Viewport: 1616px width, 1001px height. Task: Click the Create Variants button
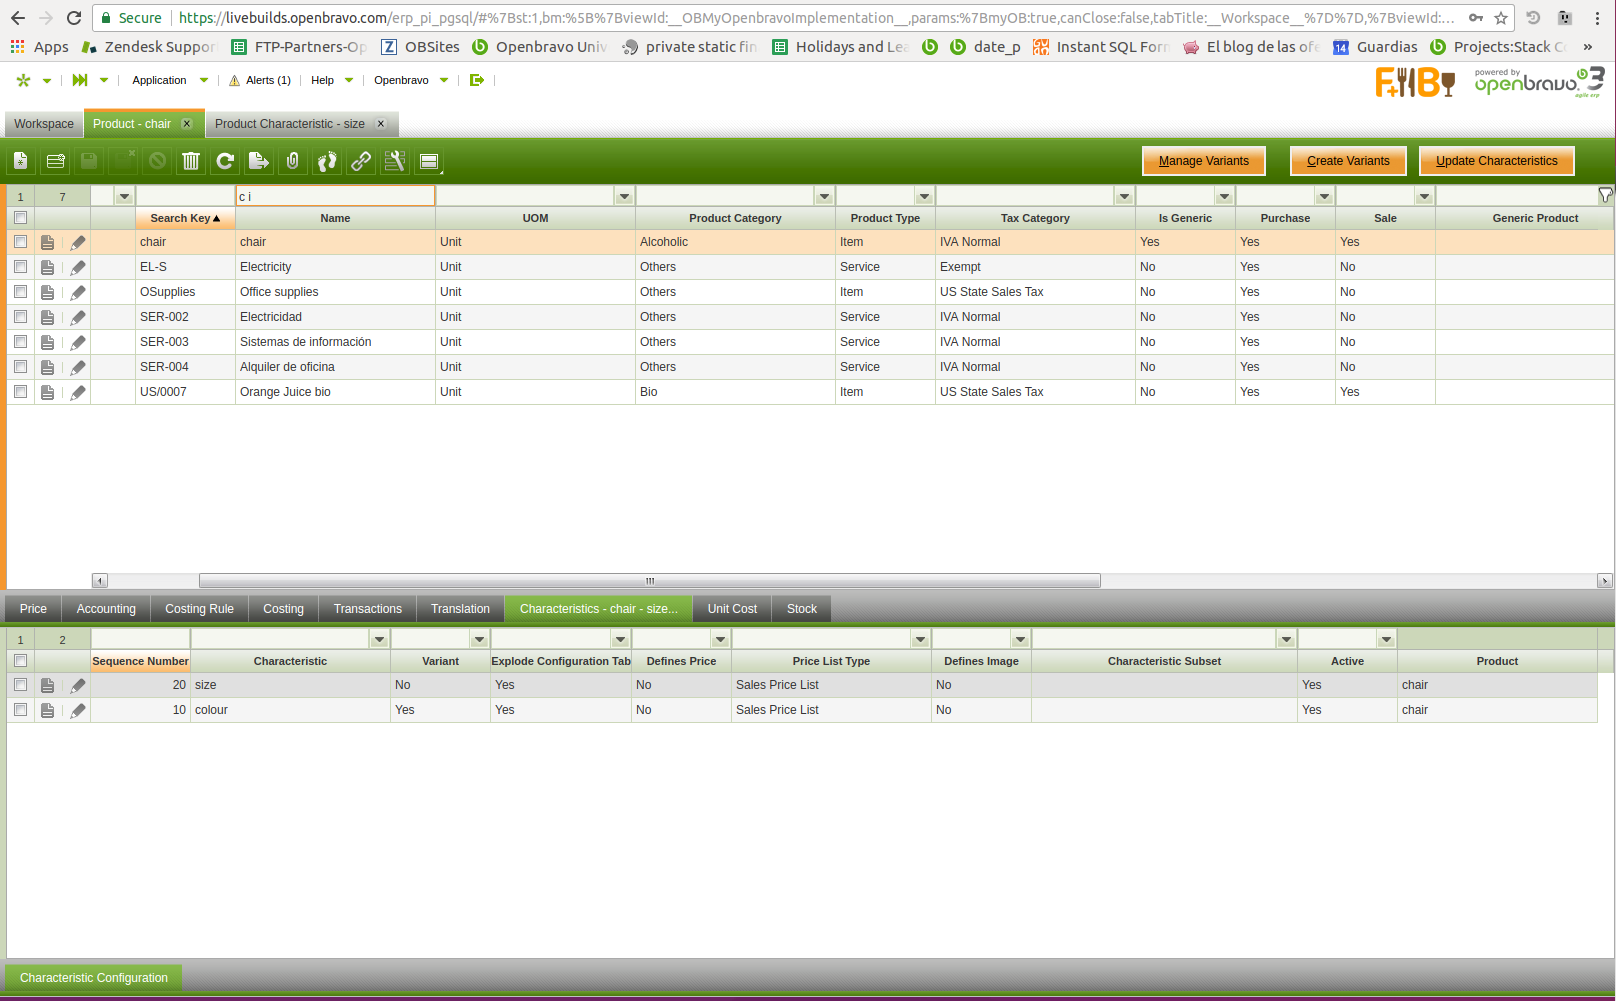(x=1347, y=161)
